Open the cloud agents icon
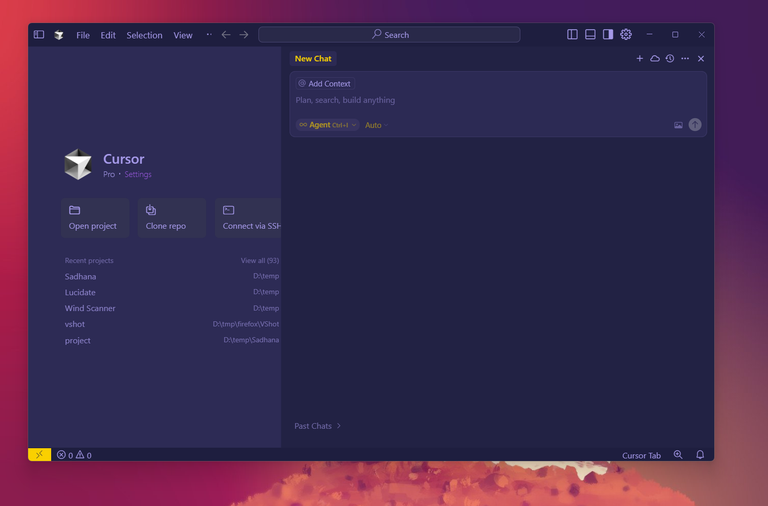The image size is (768, 506). point(655,59)
